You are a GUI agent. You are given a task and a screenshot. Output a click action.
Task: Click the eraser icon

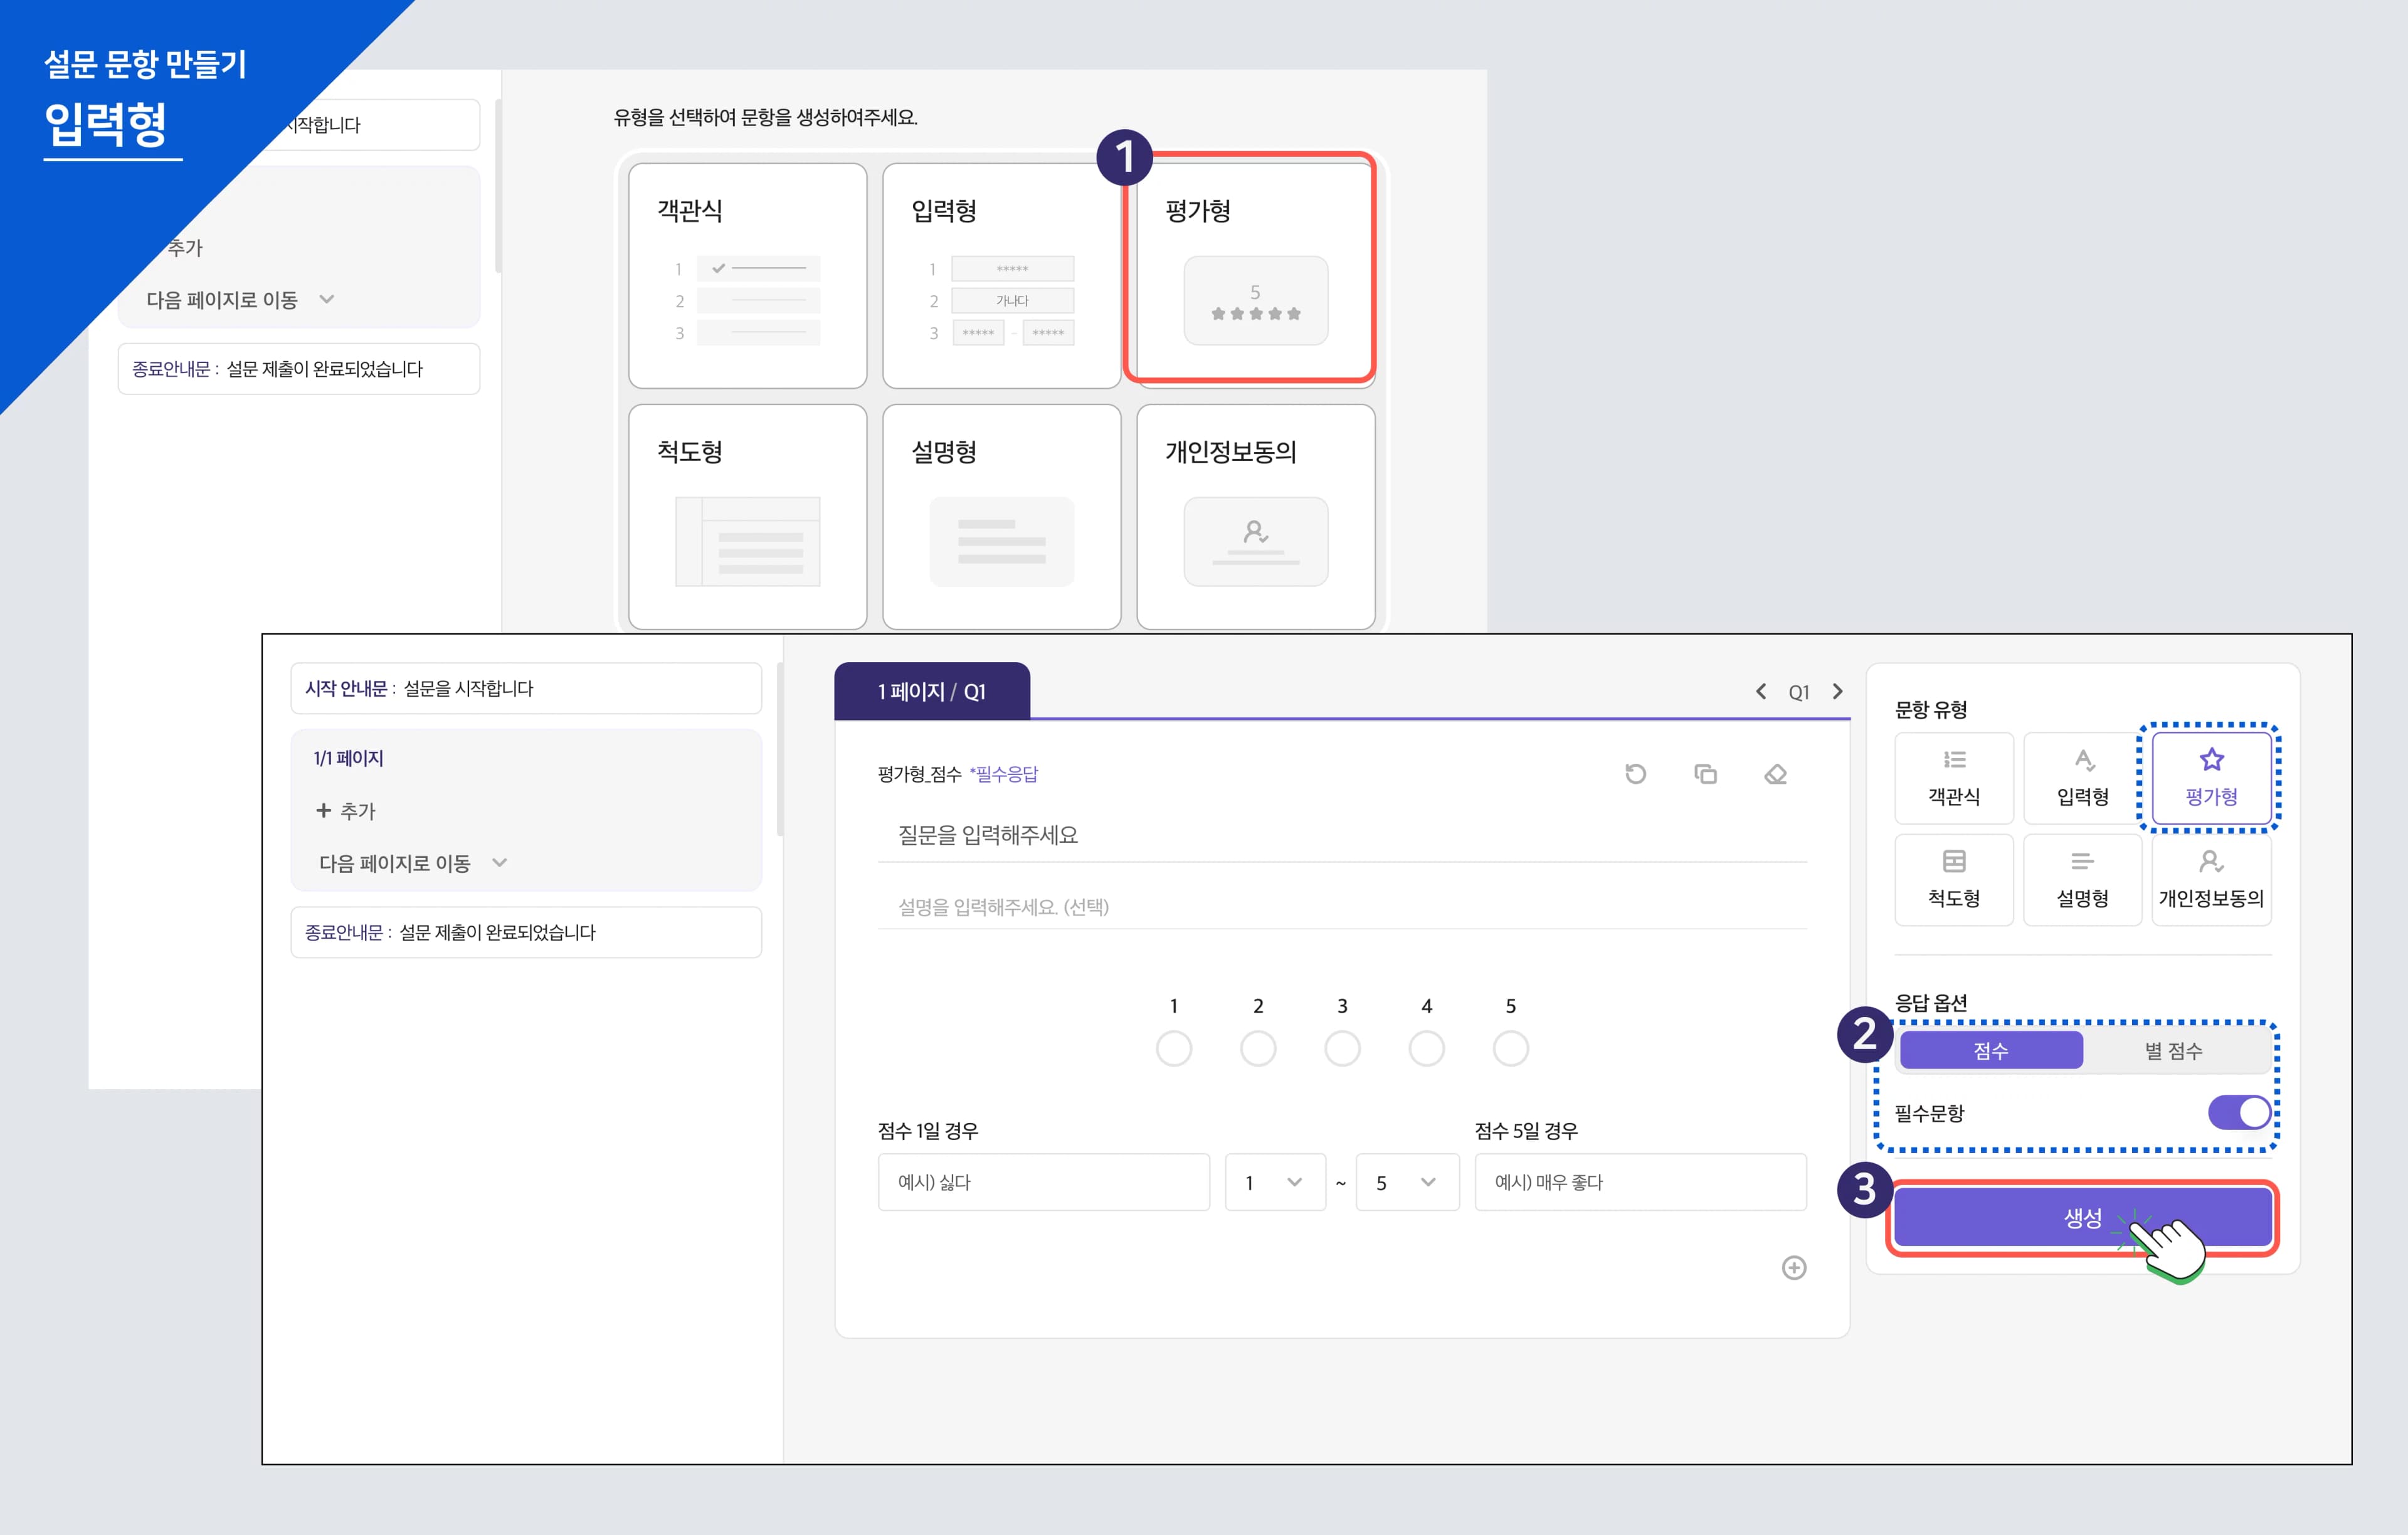click(1775, 774)
